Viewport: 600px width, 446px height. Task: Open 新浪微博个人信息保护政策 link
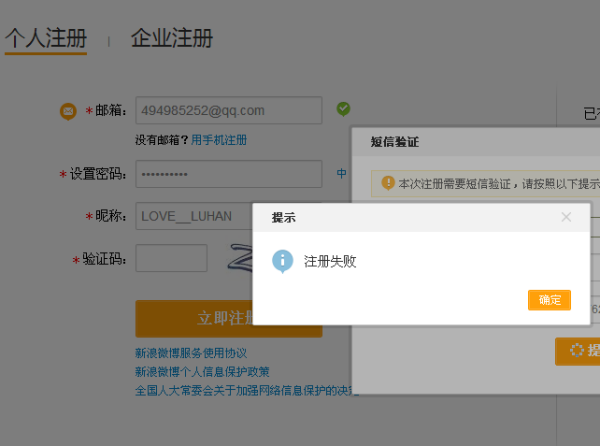[202, 371]
